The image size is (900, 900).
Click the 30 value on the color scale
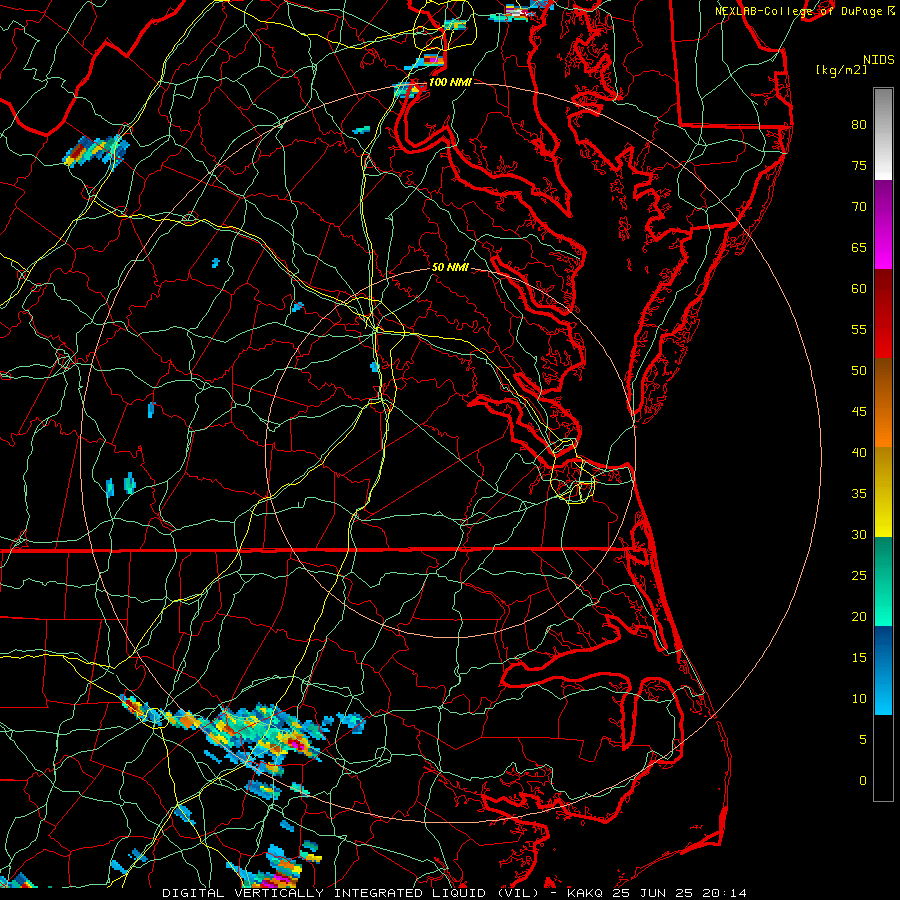[x=859, y=534]
